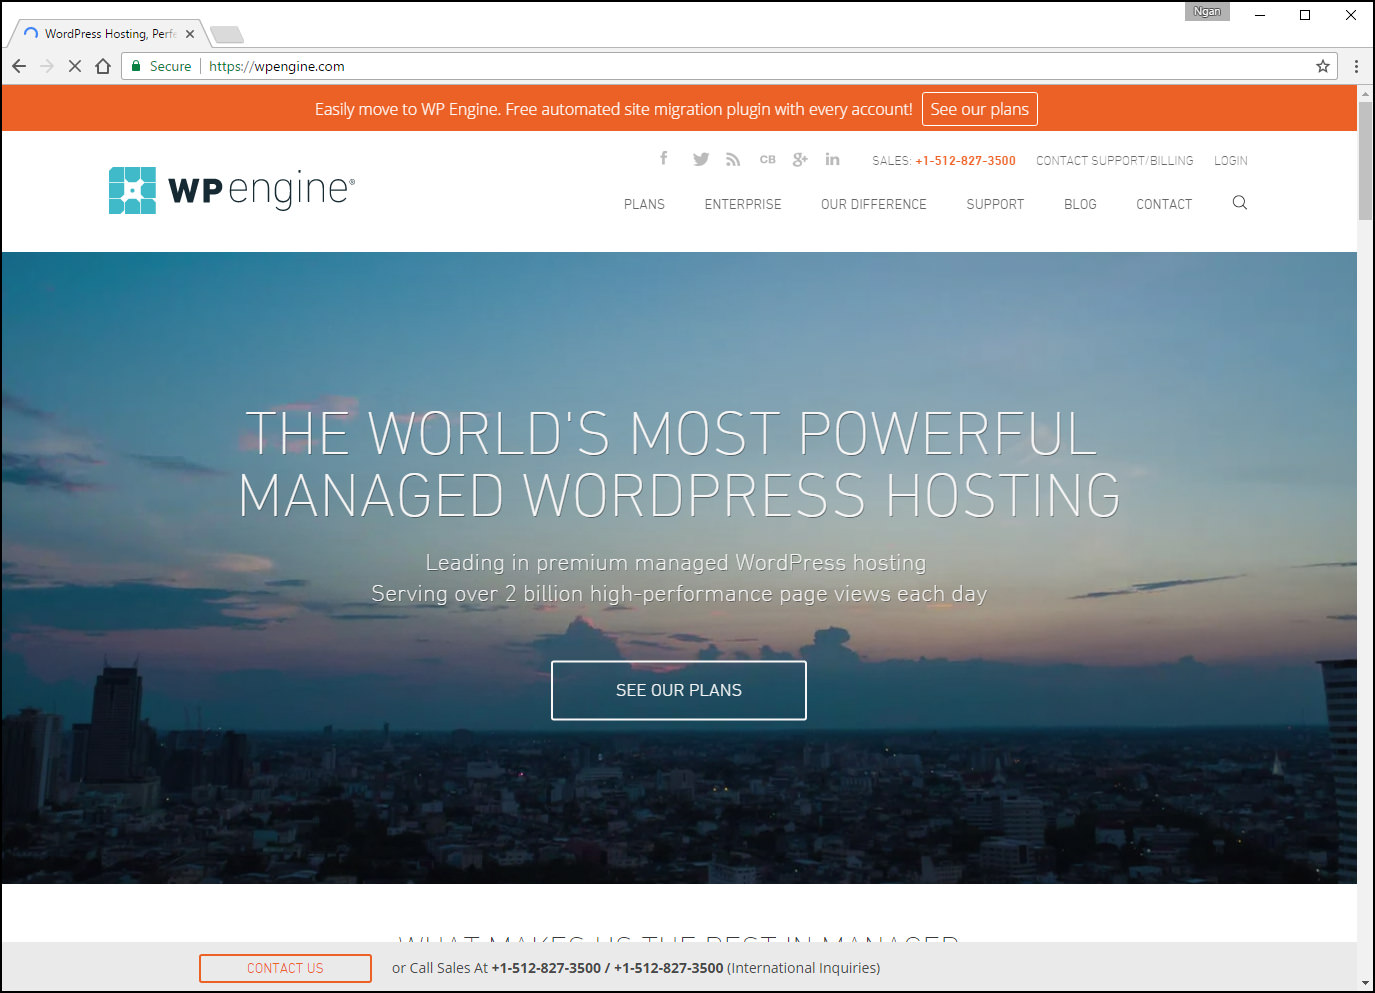Open the Enterprise menu item
Image resolution: width=1375 pixels, height=993 pixels.
pyautogui.click(x=743, y=204)
